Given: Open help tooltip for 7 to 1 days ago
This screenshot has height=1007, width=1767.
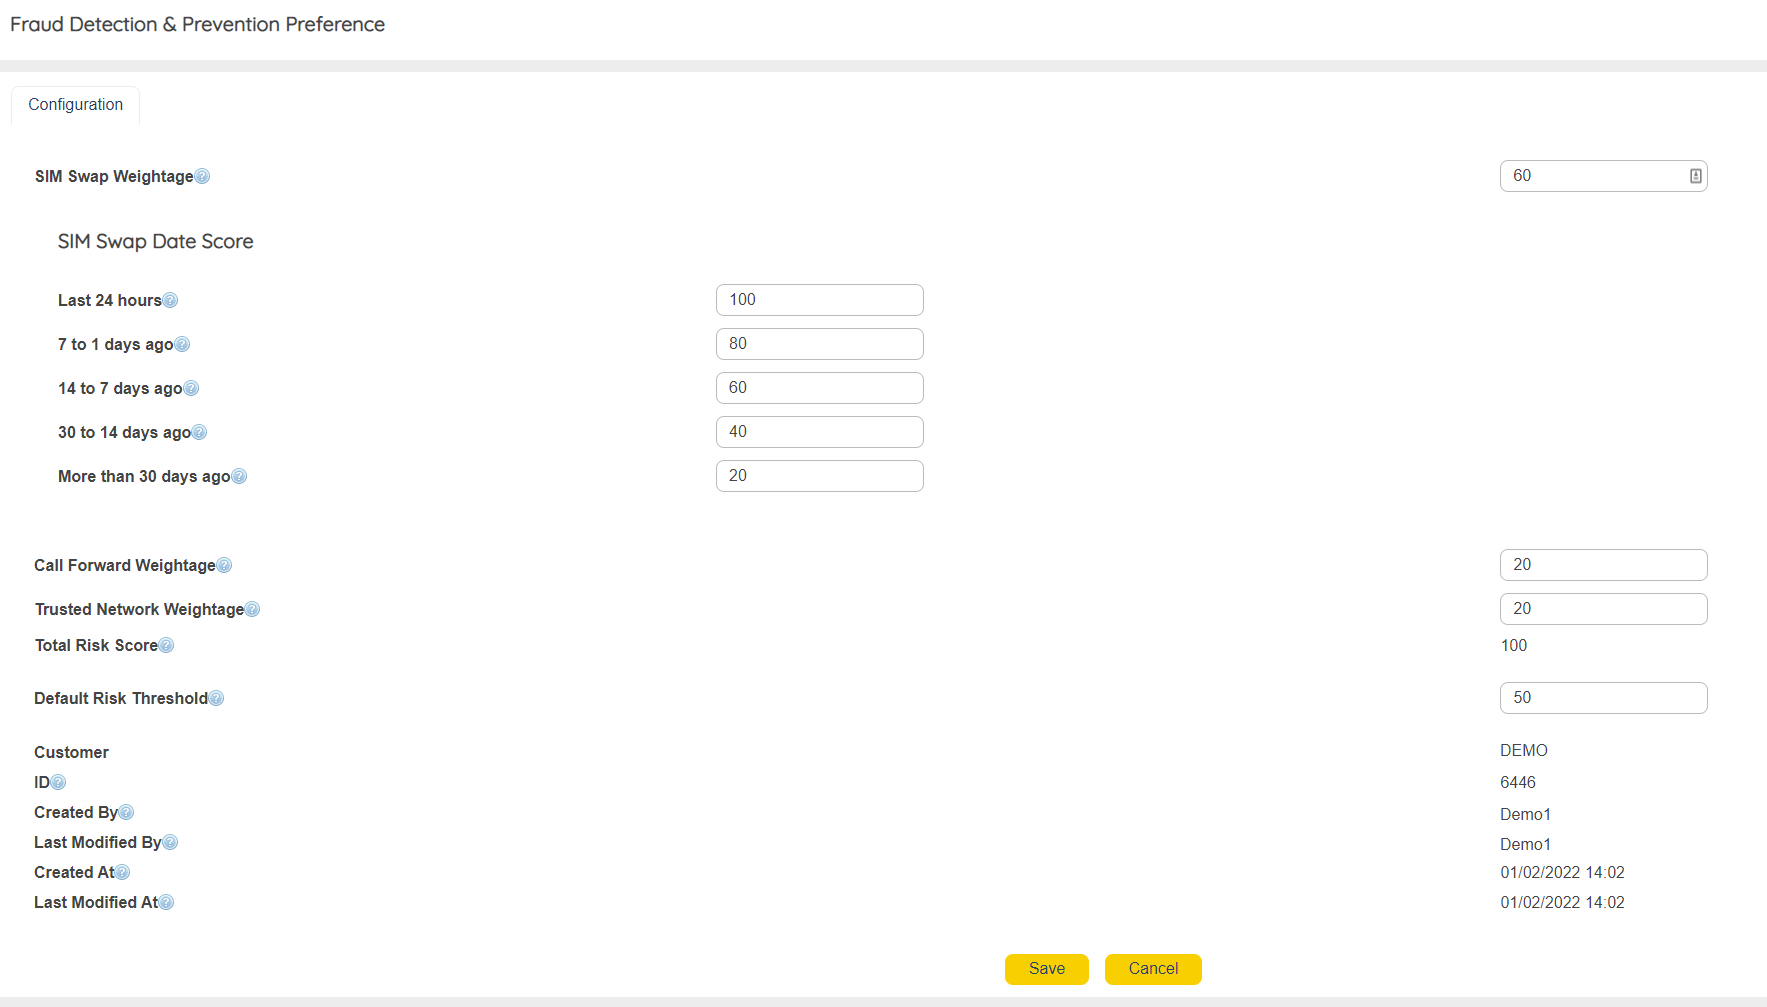Looking at the screenshot, I should point(182,344).
